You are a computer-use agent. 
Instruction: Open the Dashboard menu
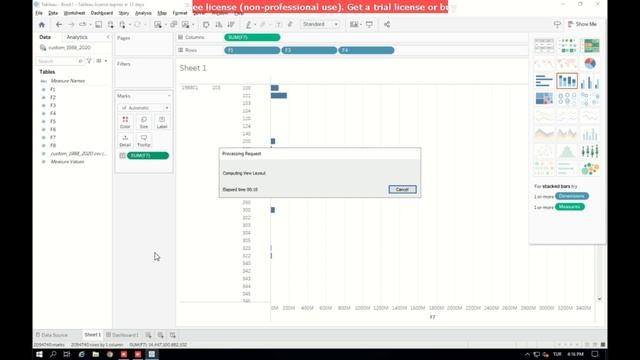click(102, 13)
